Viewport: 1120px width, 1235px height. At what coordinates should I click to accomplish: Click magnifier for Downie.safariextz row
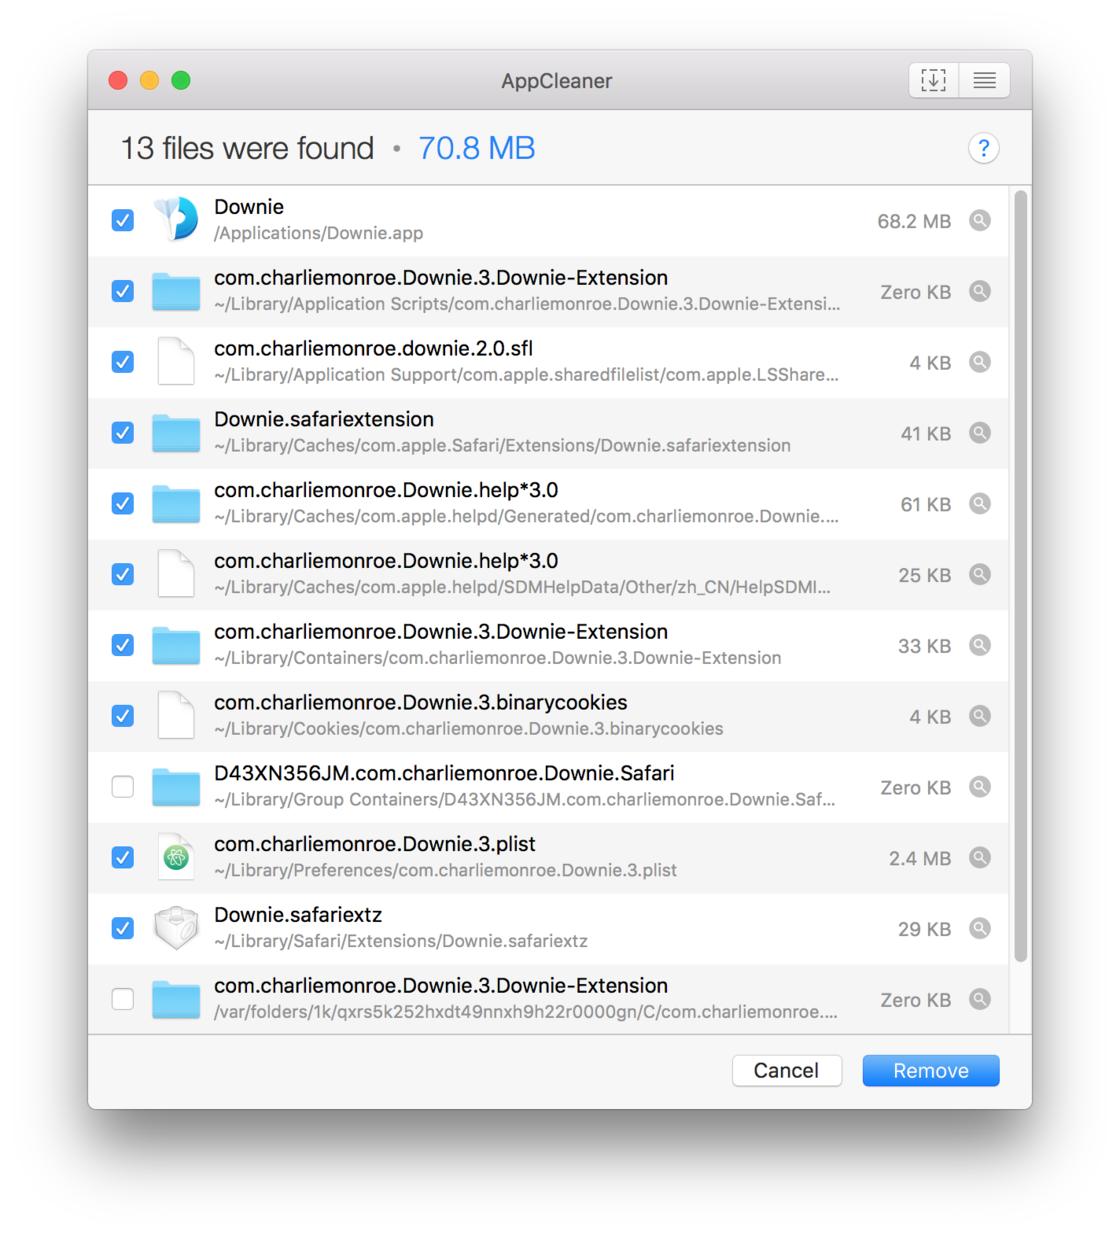[980, 928]
